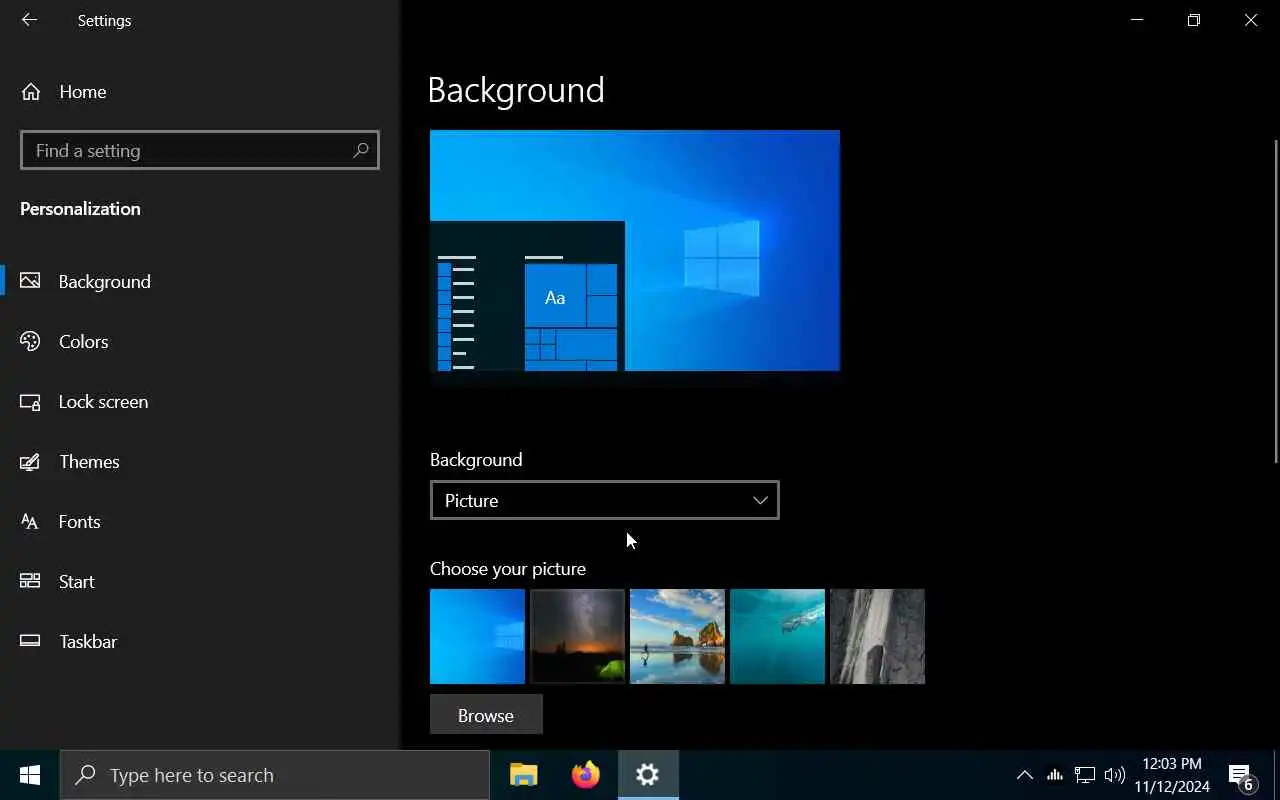Screen dimensions: 1280x800
Task: Choose the night sky tent wallpaper thumbnail
Action: pos(577,636)
